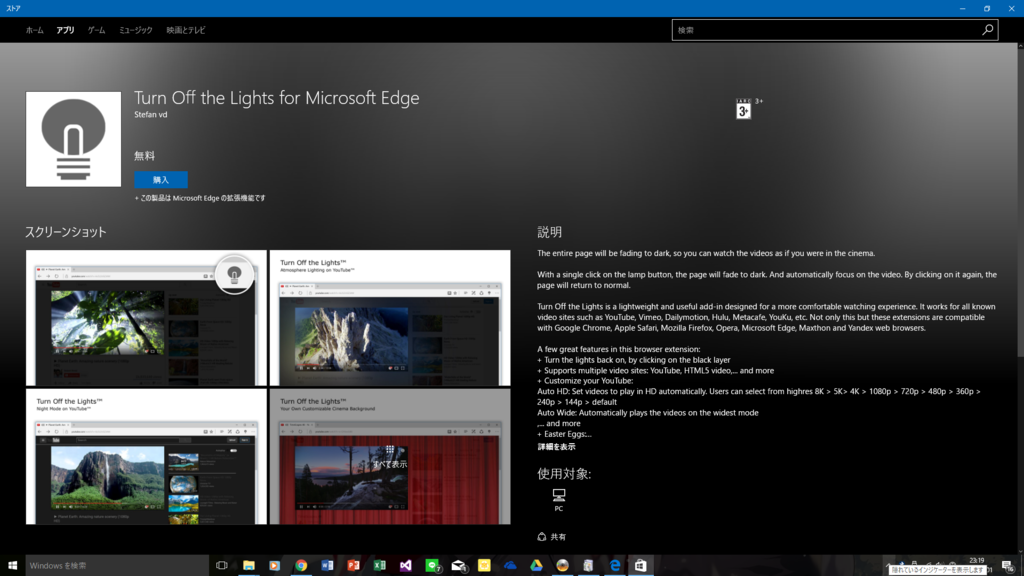Click the 共有 share button
This screenshot has height=576, width=1024.
coord(552,537)
